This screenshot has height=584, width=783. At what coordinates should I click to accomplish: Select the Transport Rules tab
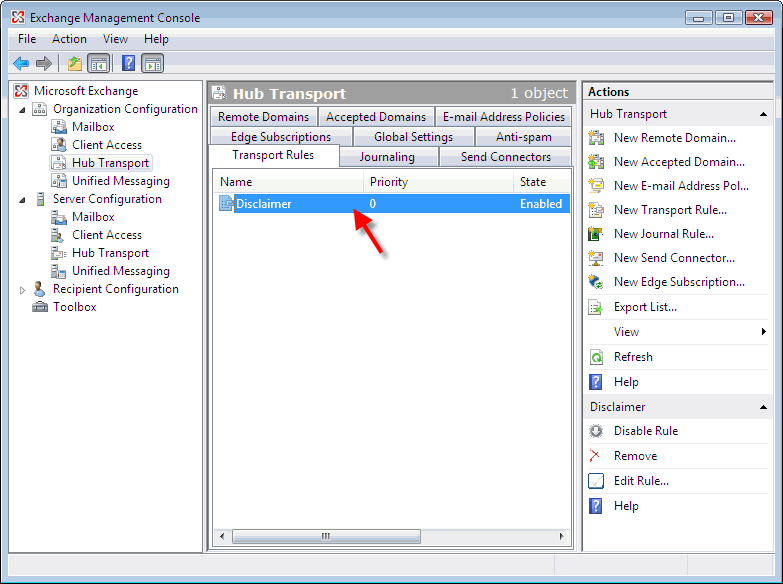point(273,155)
